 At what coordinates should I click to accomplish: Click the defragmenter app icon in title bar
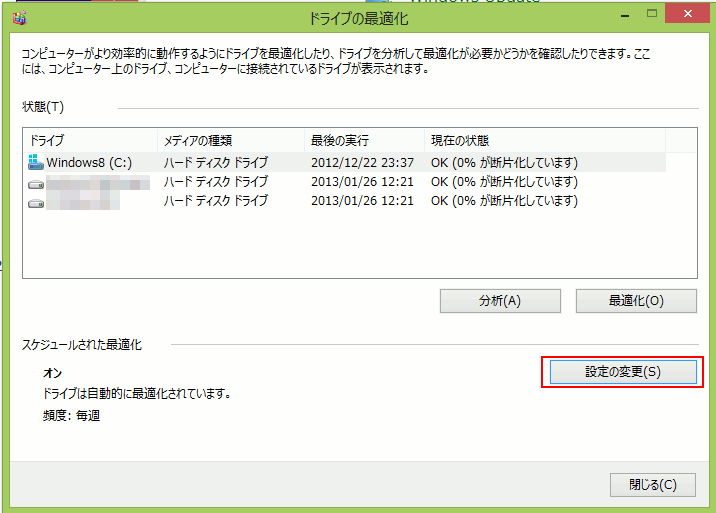coord(19,17)
